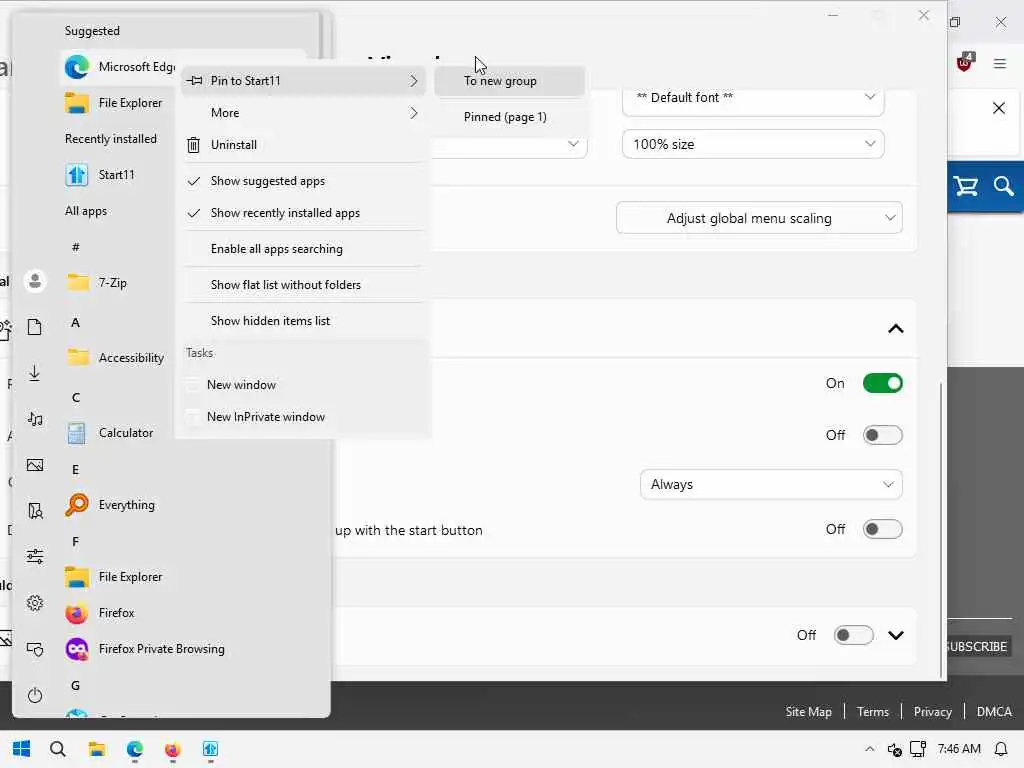This screenshot has height=768, width=1024.
Task: Click the 7:46 AM clock
Action: 959,749
